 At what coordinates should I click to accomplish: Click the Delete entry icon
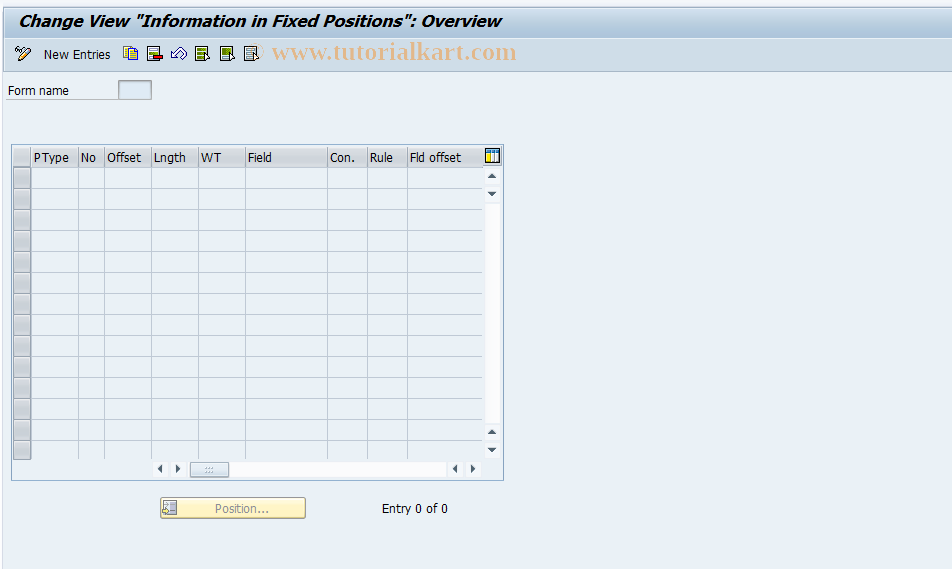pyautogui.click(x=155, y=54)
